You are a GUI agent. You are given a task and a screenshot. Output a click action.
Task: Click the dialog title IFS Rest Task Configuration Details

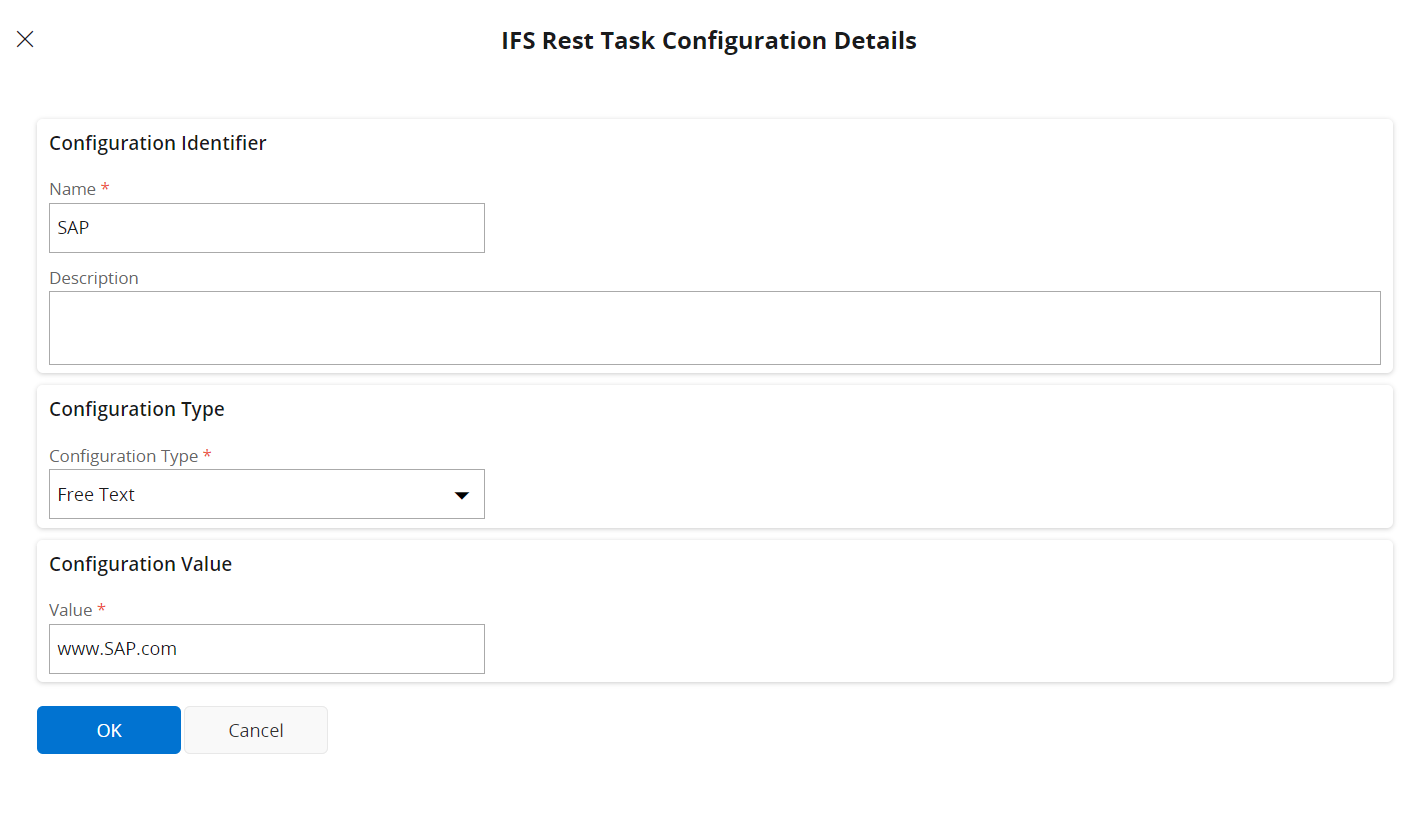(x=708, y=41)
